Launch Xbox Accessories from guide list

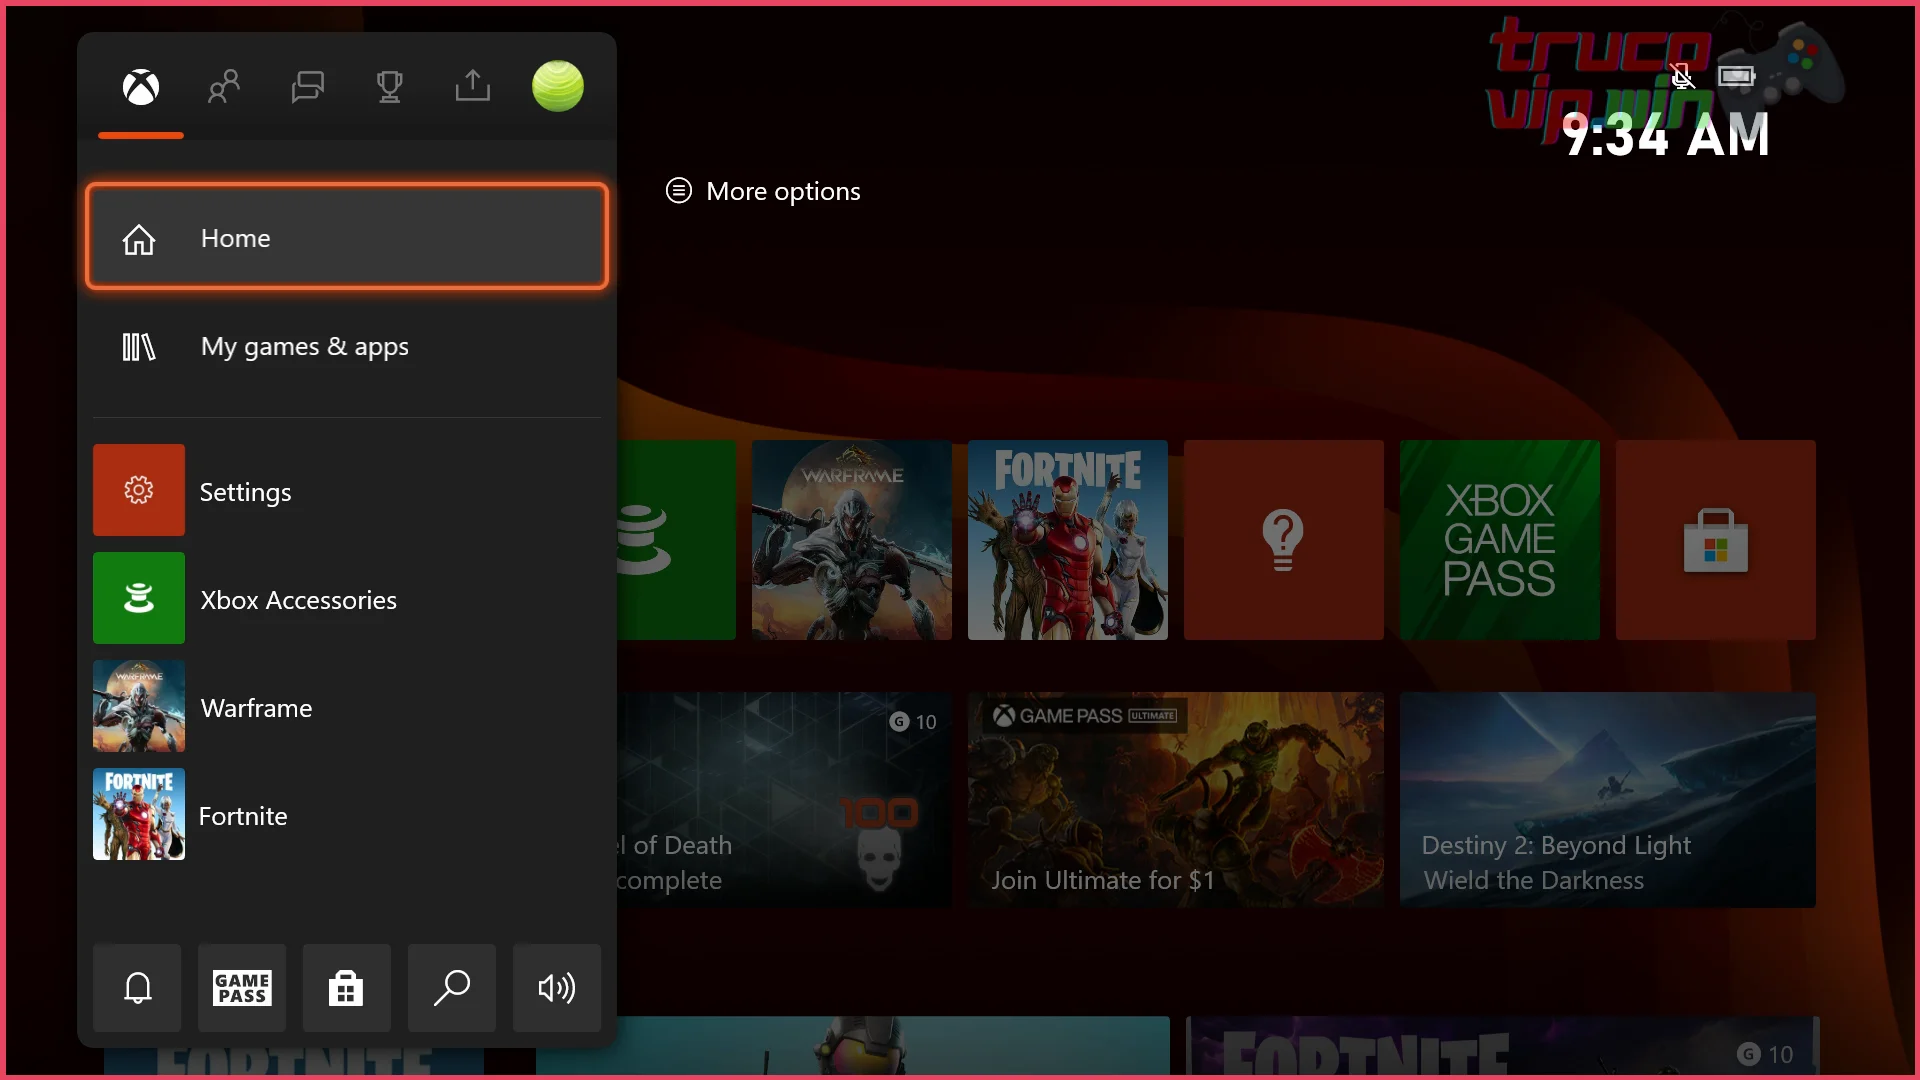pyautogui.click(x=347, y=598)
